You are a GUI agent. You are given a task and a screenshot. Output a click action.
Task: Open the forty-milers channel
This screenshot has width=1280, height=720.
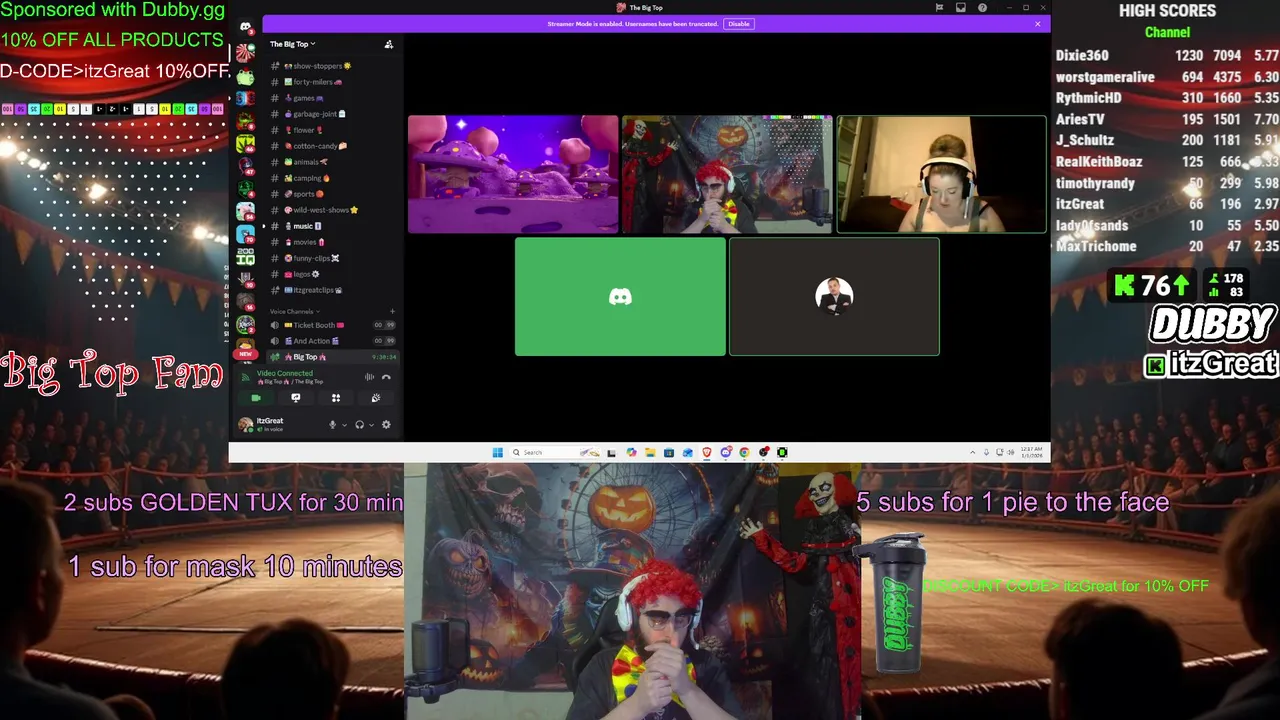[x=333, y=82]
